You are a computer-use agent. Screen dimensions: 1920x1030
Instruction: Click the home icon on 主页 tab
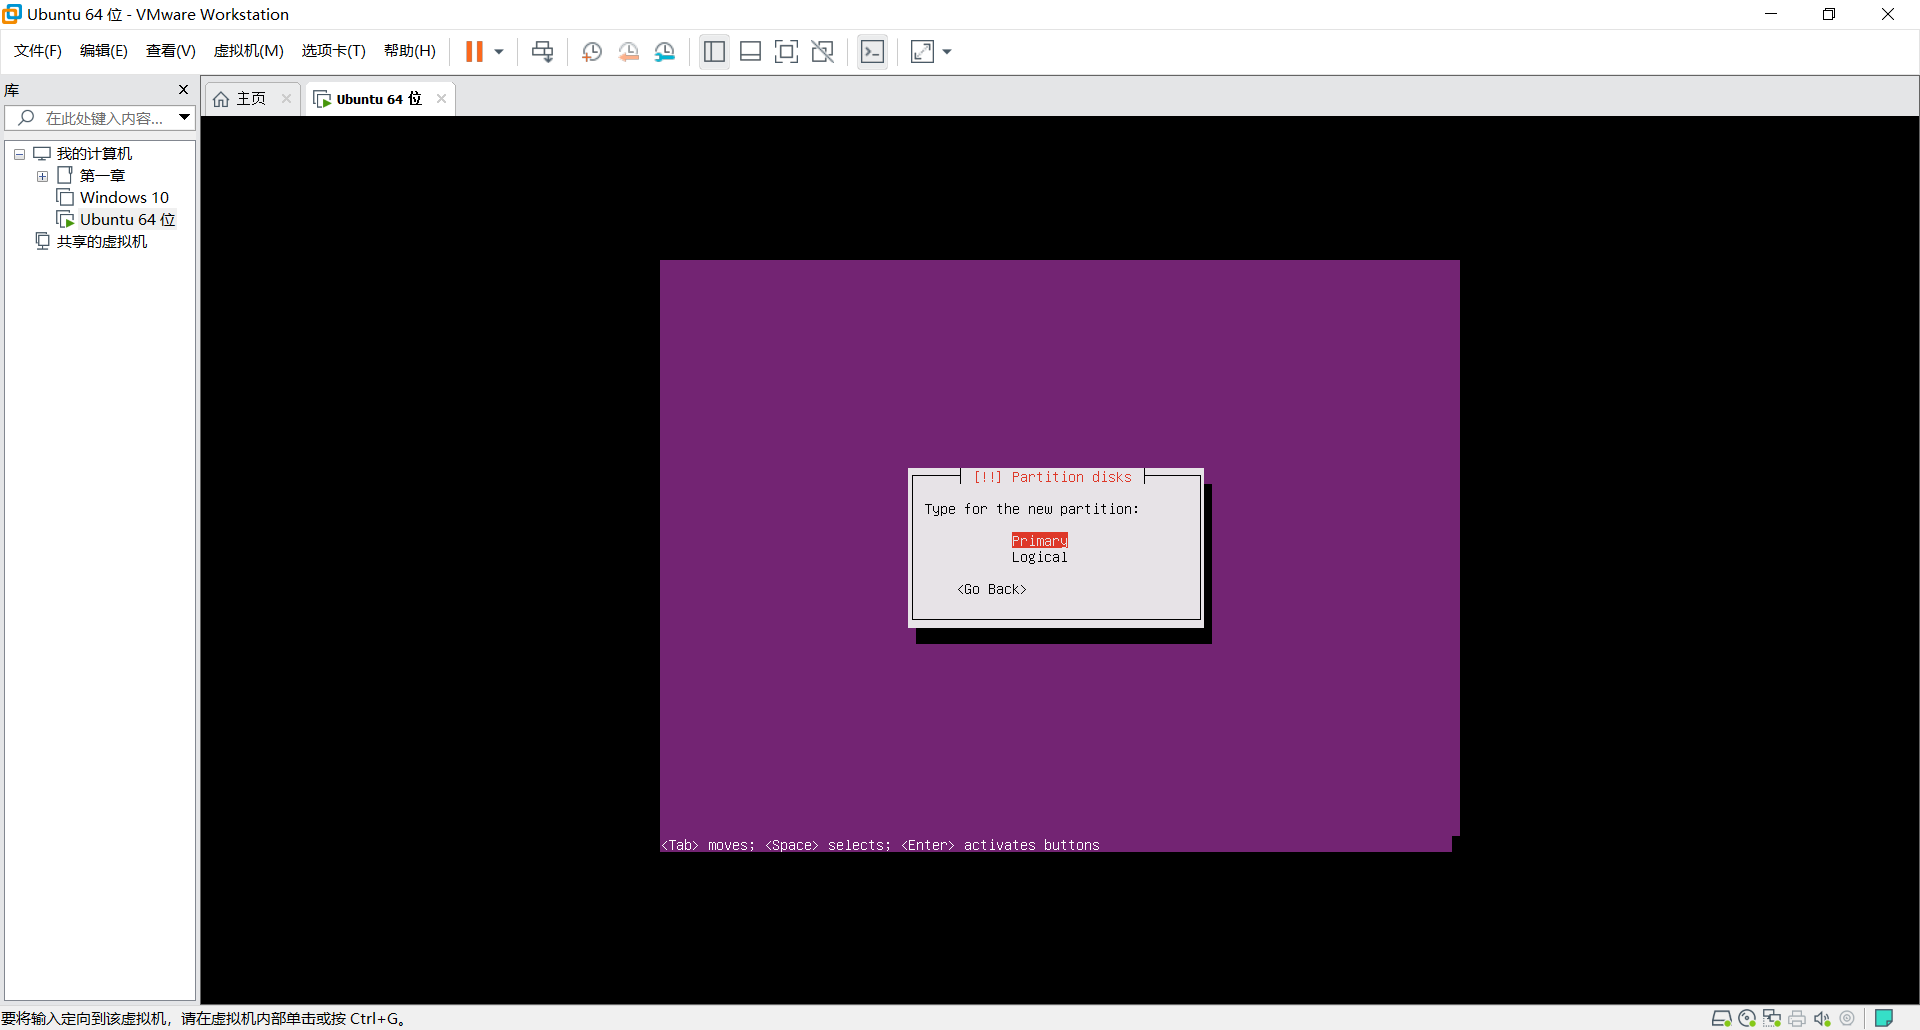pos(221,99)
